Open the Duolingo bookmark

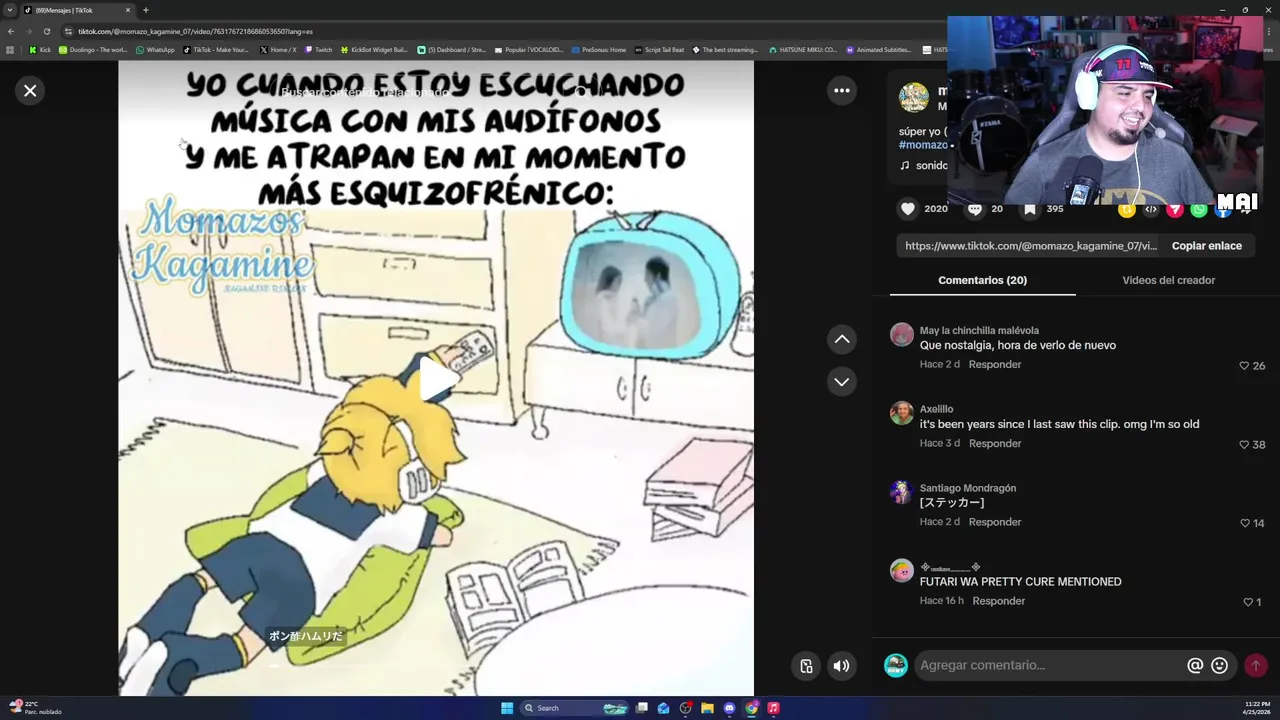[x=93, y=50]
